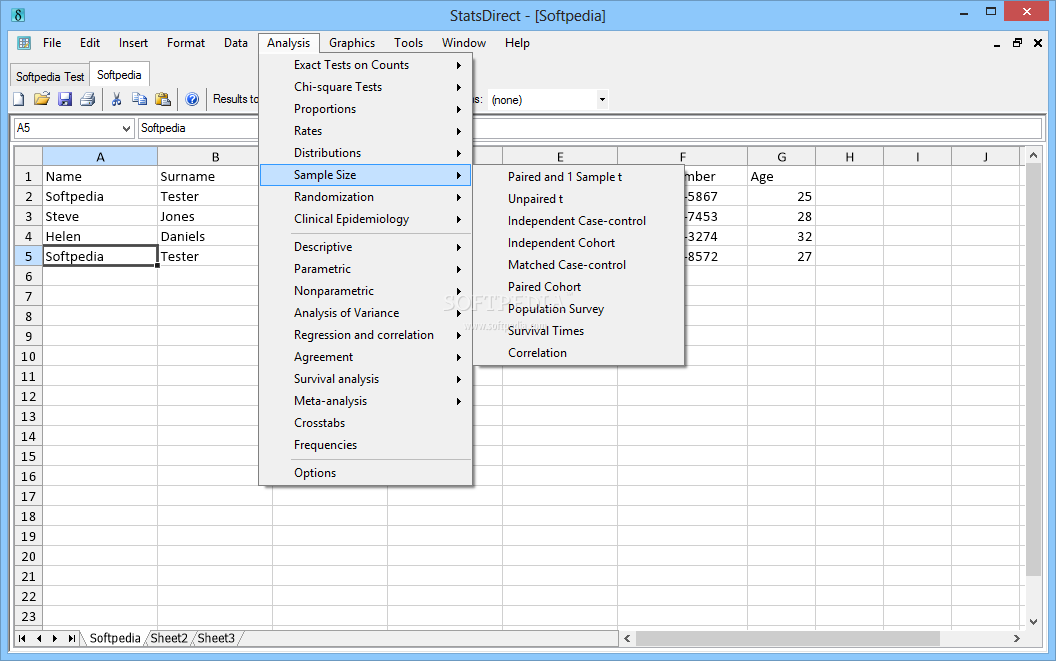Close the inner Softpedia document

(1038, 42)
